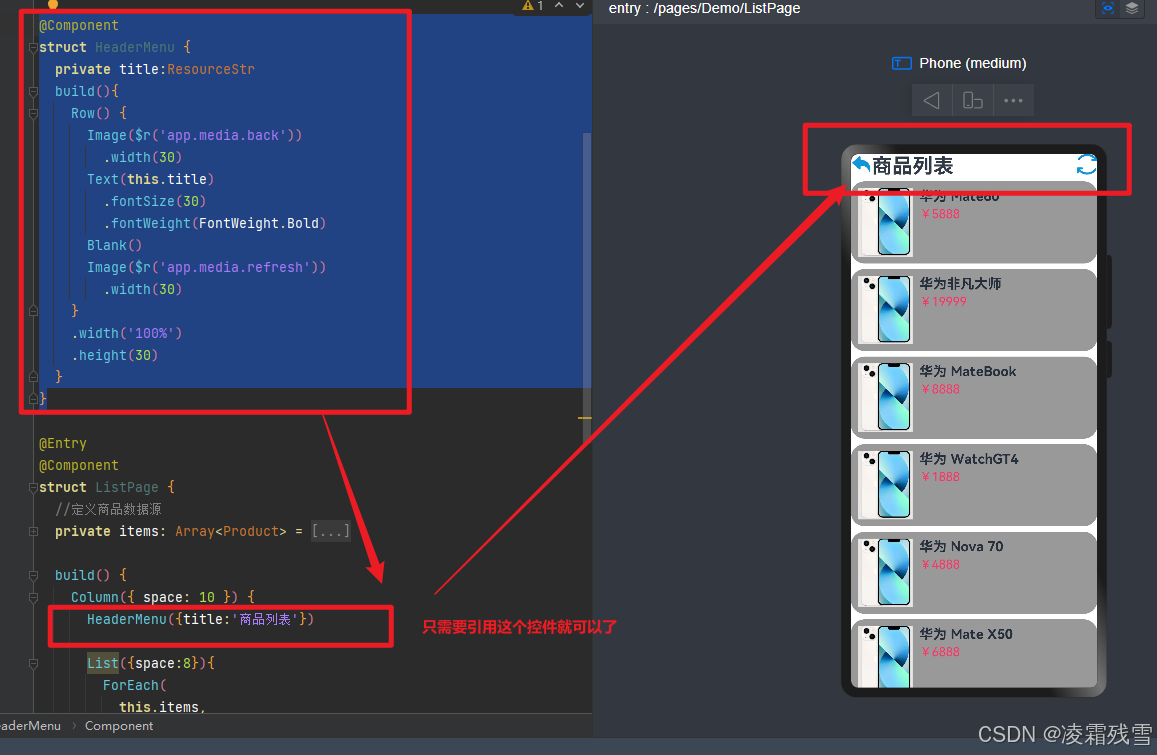Click the 华为非凡大师 phone thumbnail image
Screen dimensions: 1157x755
(887, 310)
